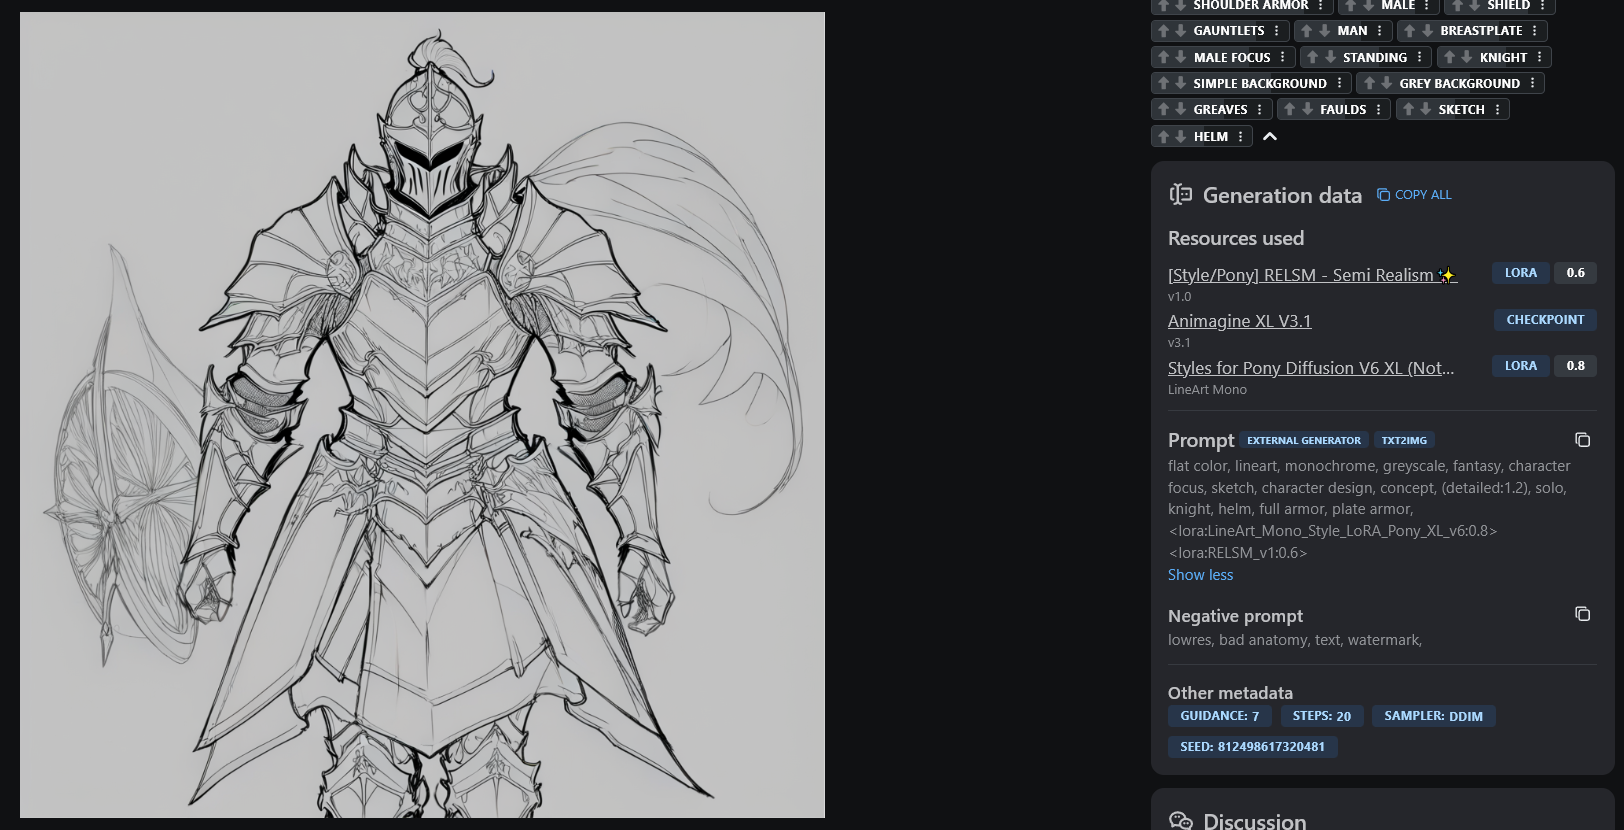This screenshot has width=1624, height=830.
Task: Click the 0.8 LoRA weight badge
Action: 1575,366
